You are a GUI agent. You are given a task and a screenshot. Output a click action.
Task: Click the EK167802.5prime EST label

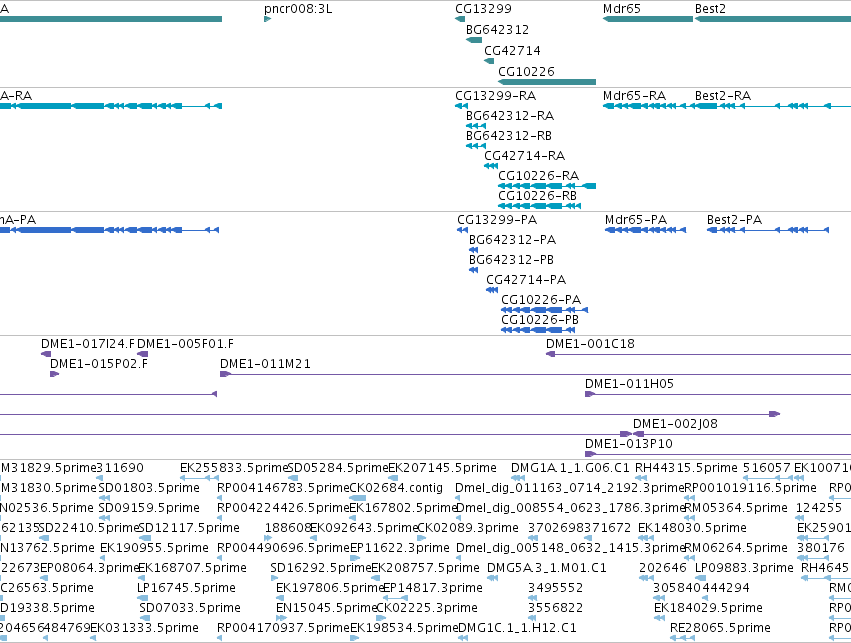click(x=403, y=509)
